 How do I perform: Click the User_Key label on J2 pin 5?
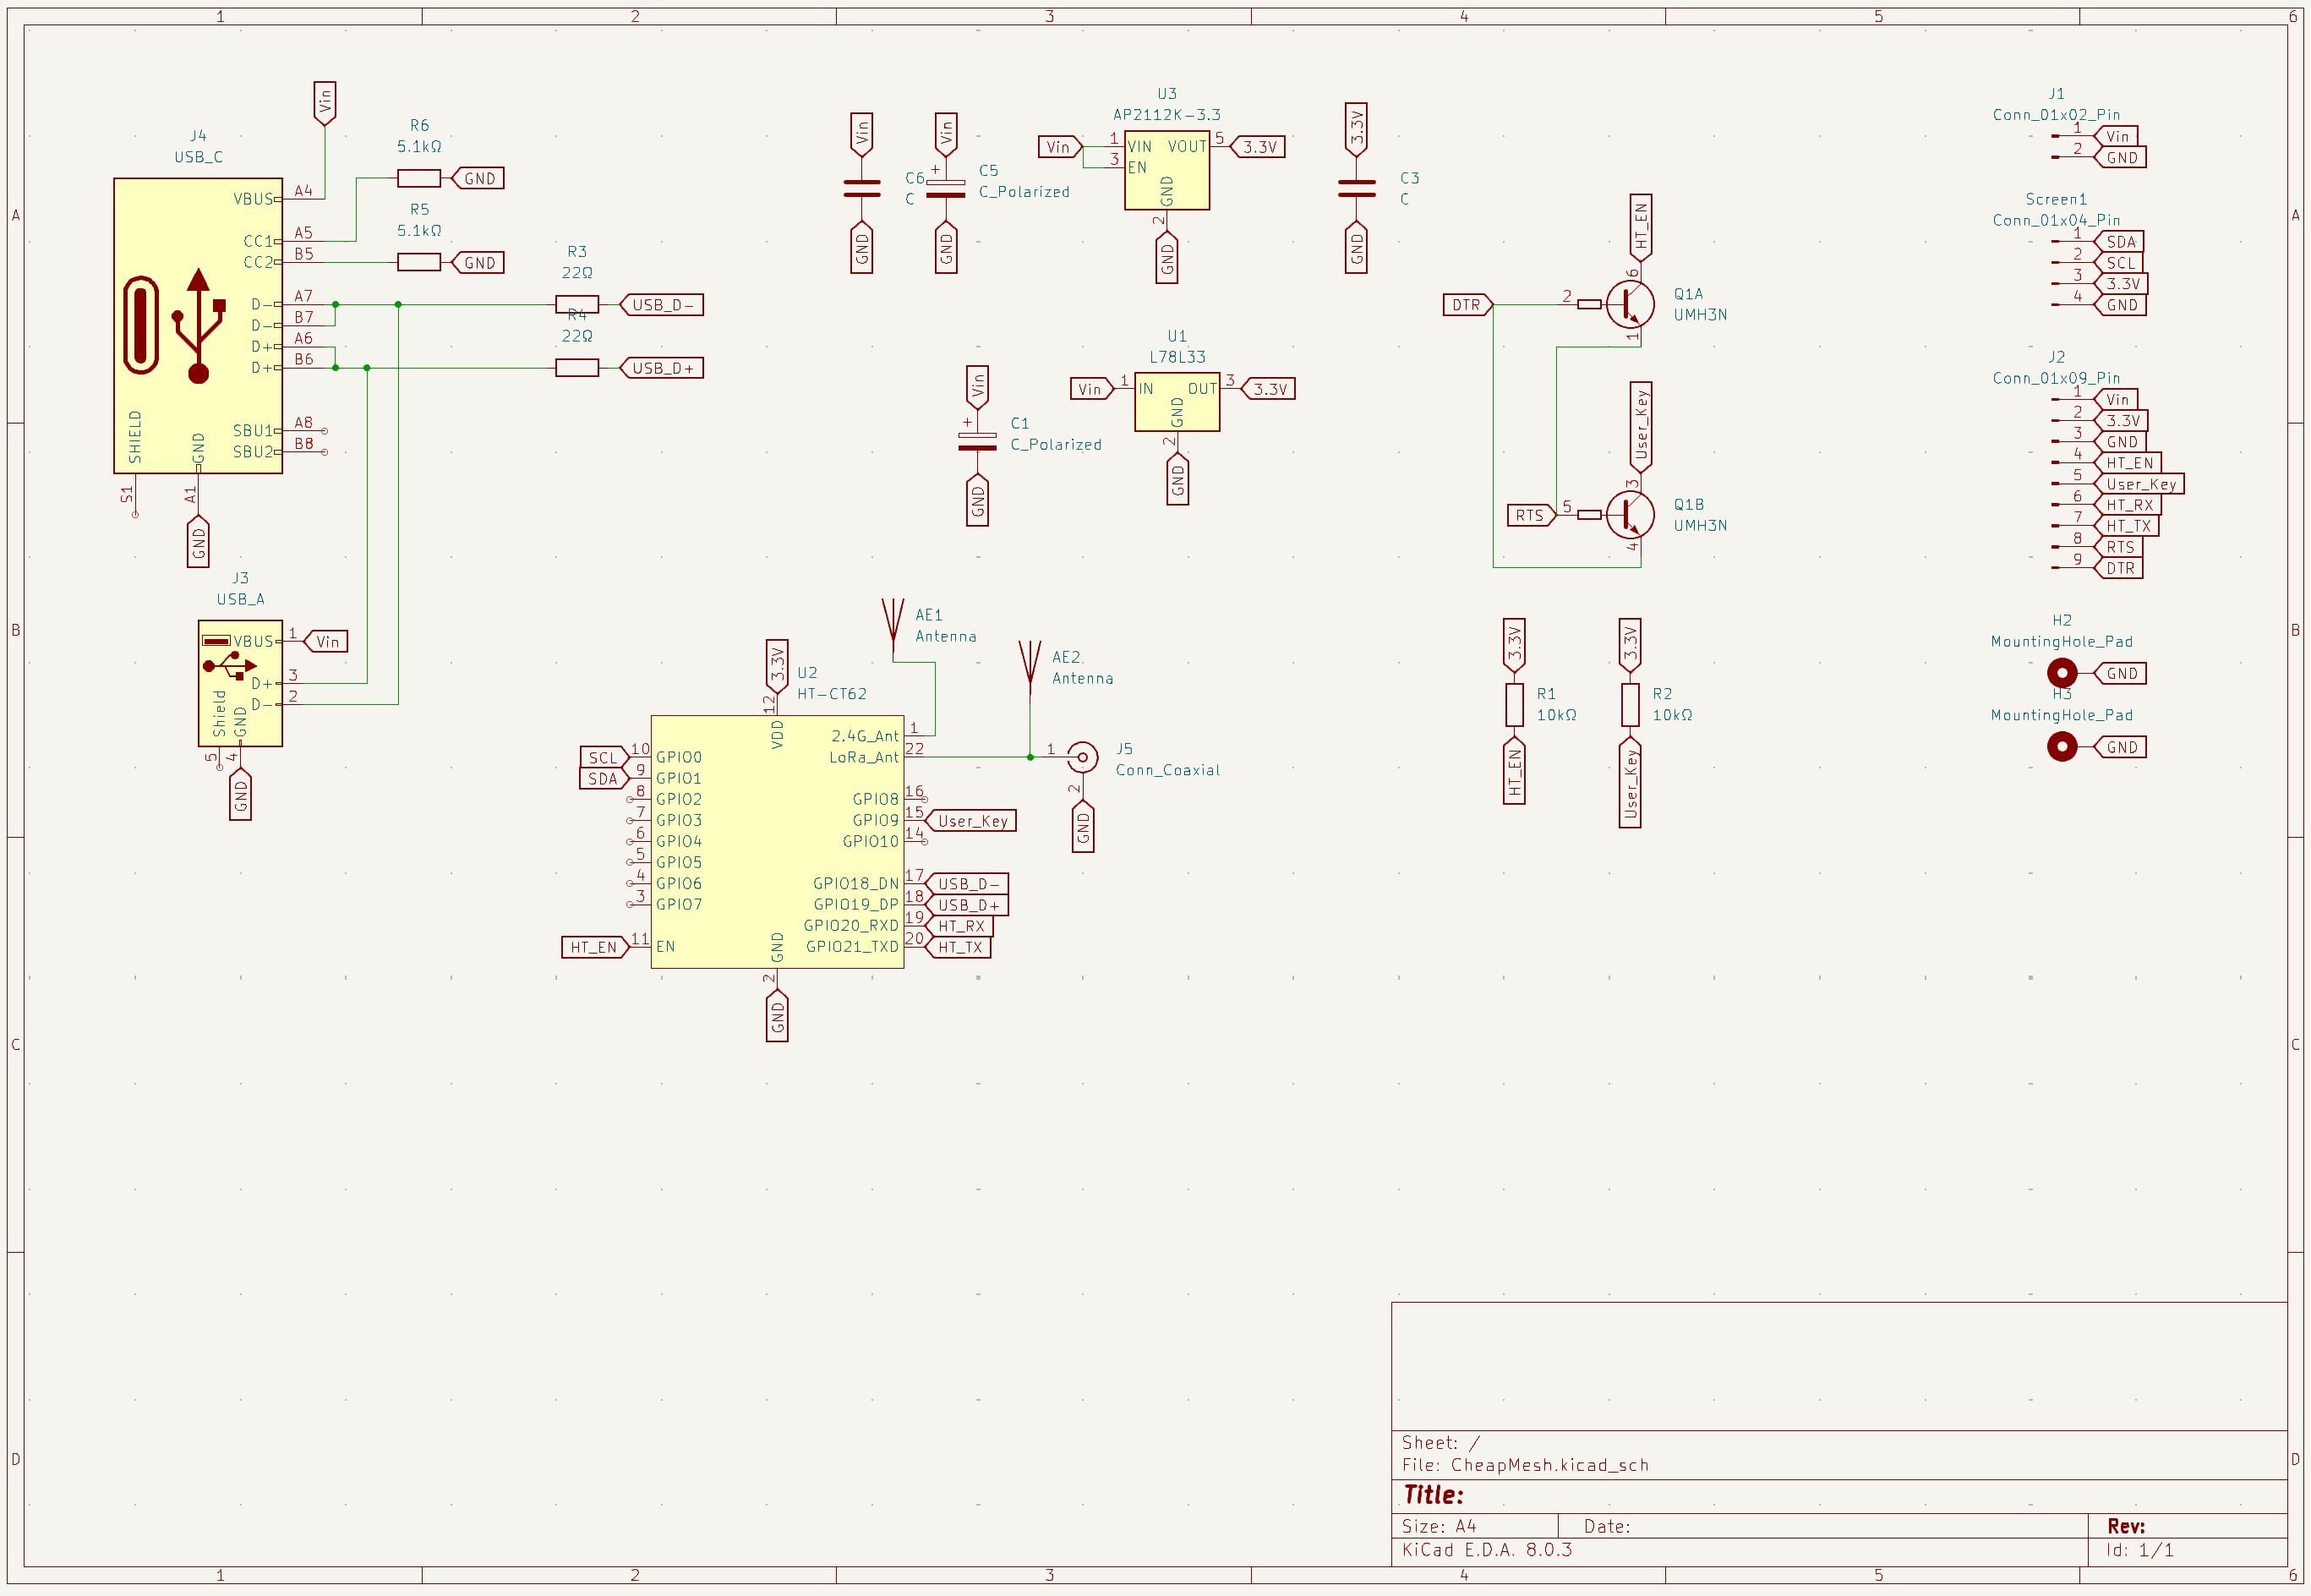(x=2140, y=484)
